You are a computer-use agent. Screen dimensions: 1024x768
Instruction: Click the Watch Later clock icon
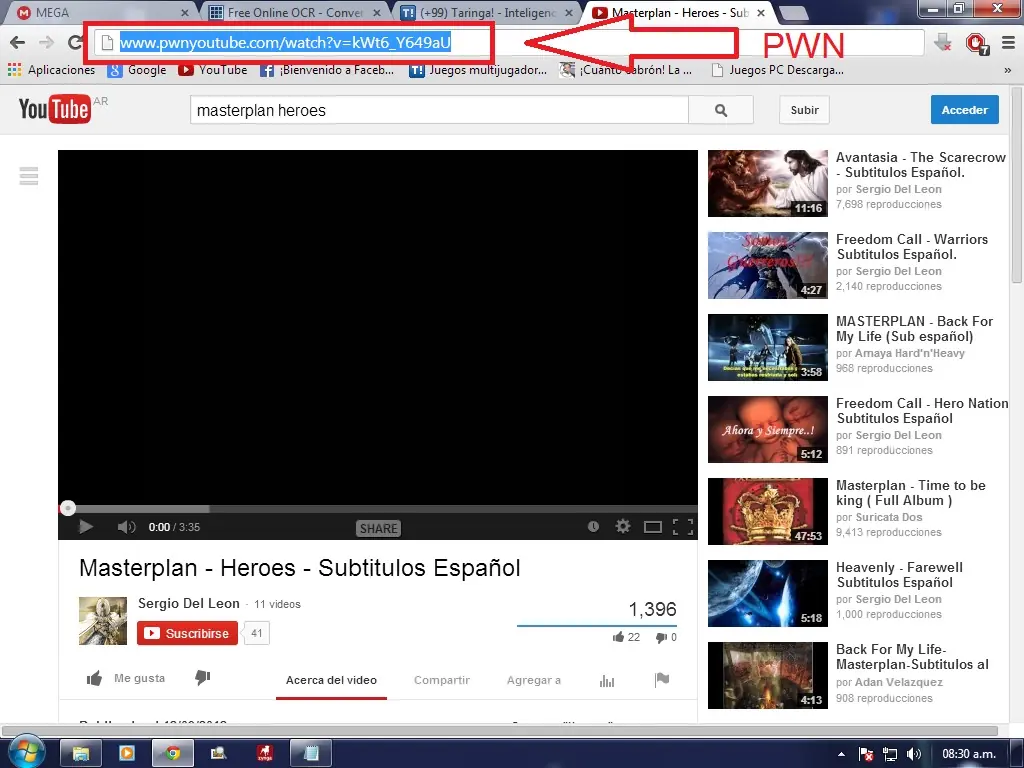point(593,526)
